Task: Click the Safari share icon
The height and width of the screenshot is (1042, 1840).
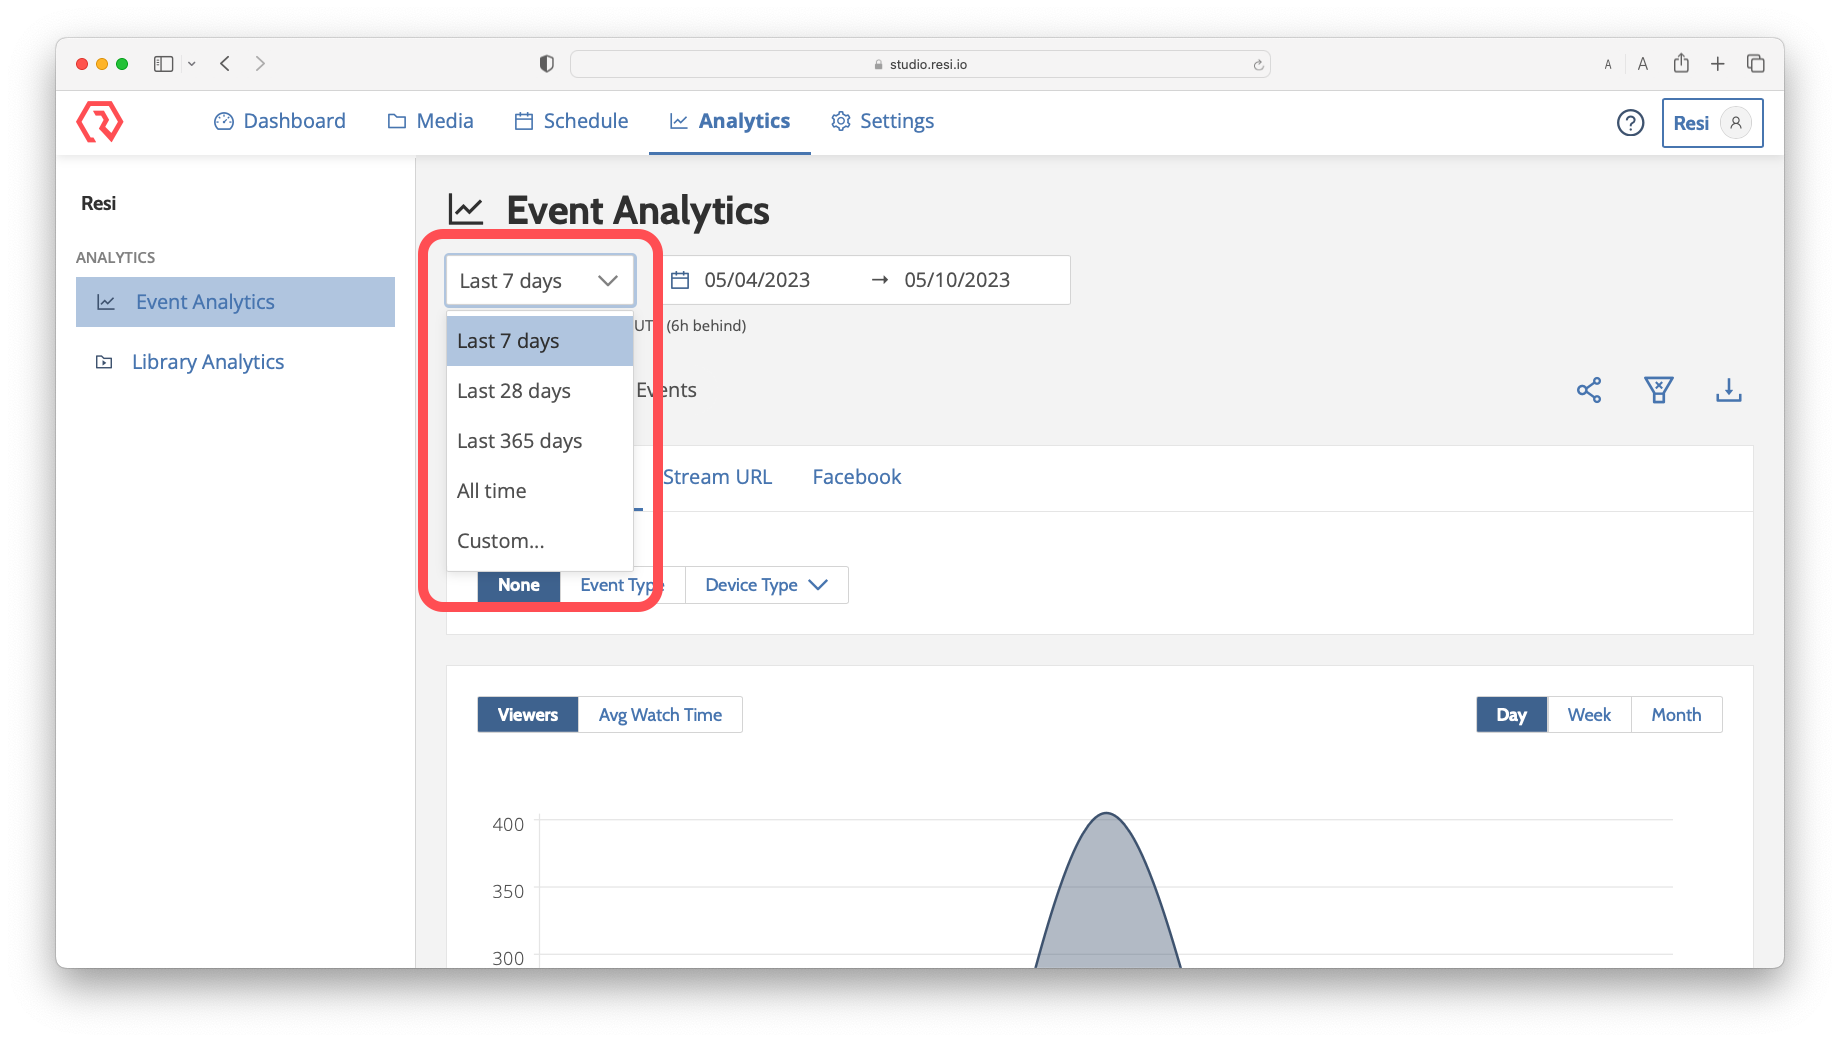Action: 1681,64
